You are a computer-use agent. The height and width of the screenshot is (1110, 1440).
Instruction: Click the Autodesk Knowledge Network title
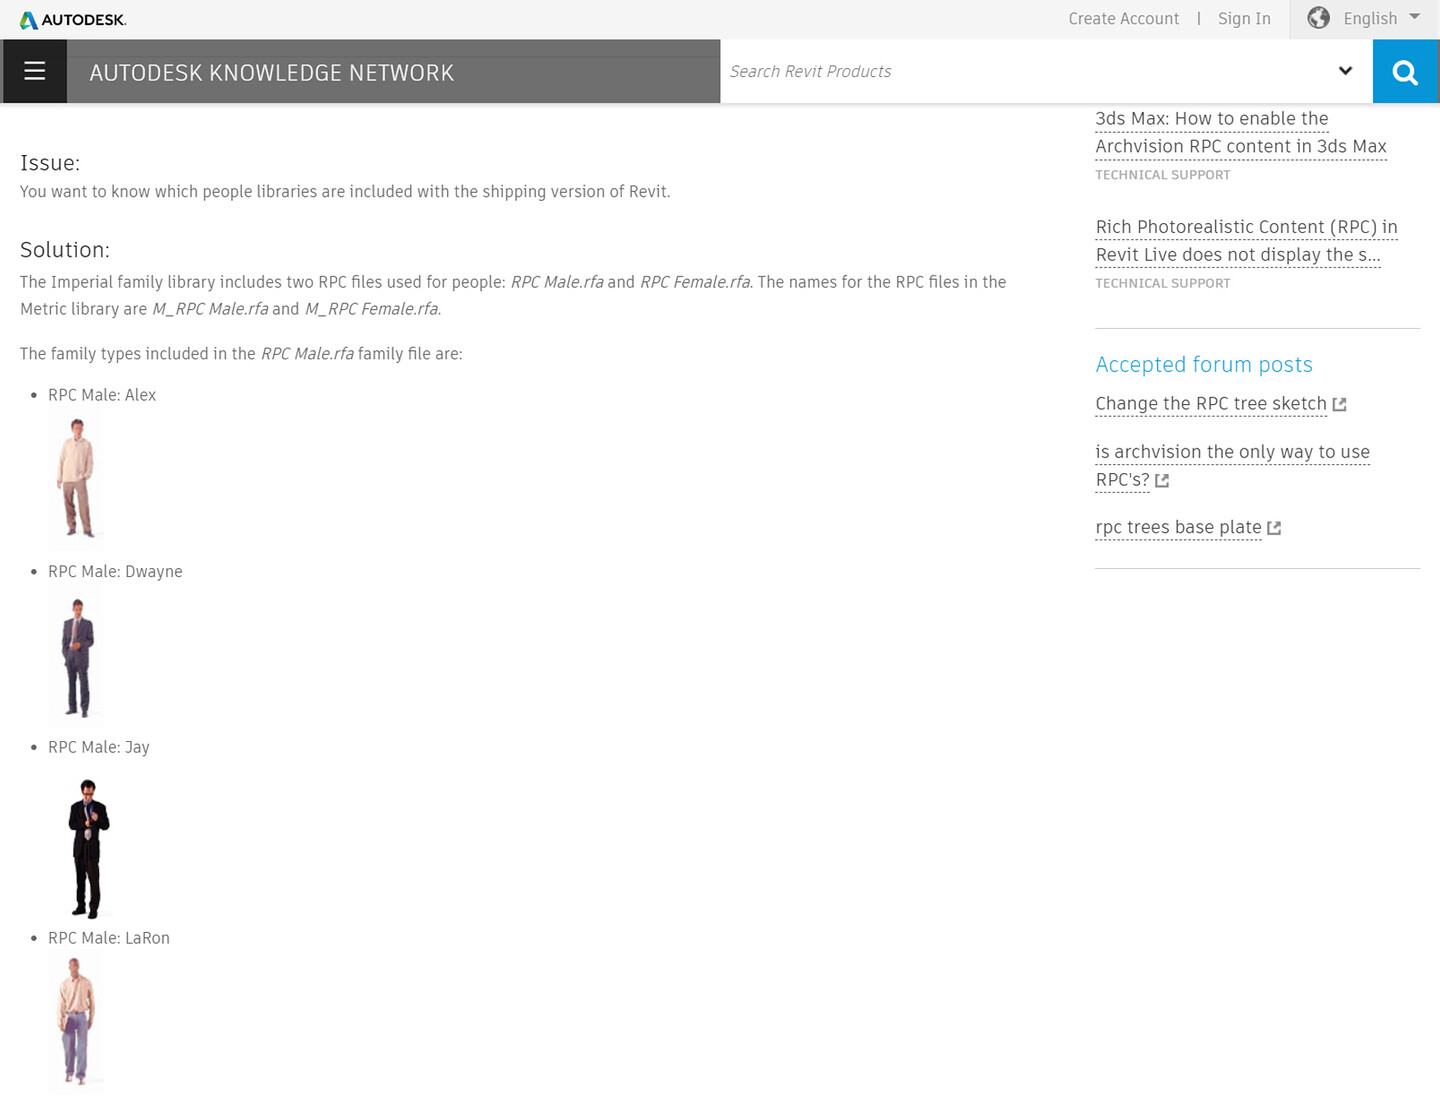pos(271,73)
